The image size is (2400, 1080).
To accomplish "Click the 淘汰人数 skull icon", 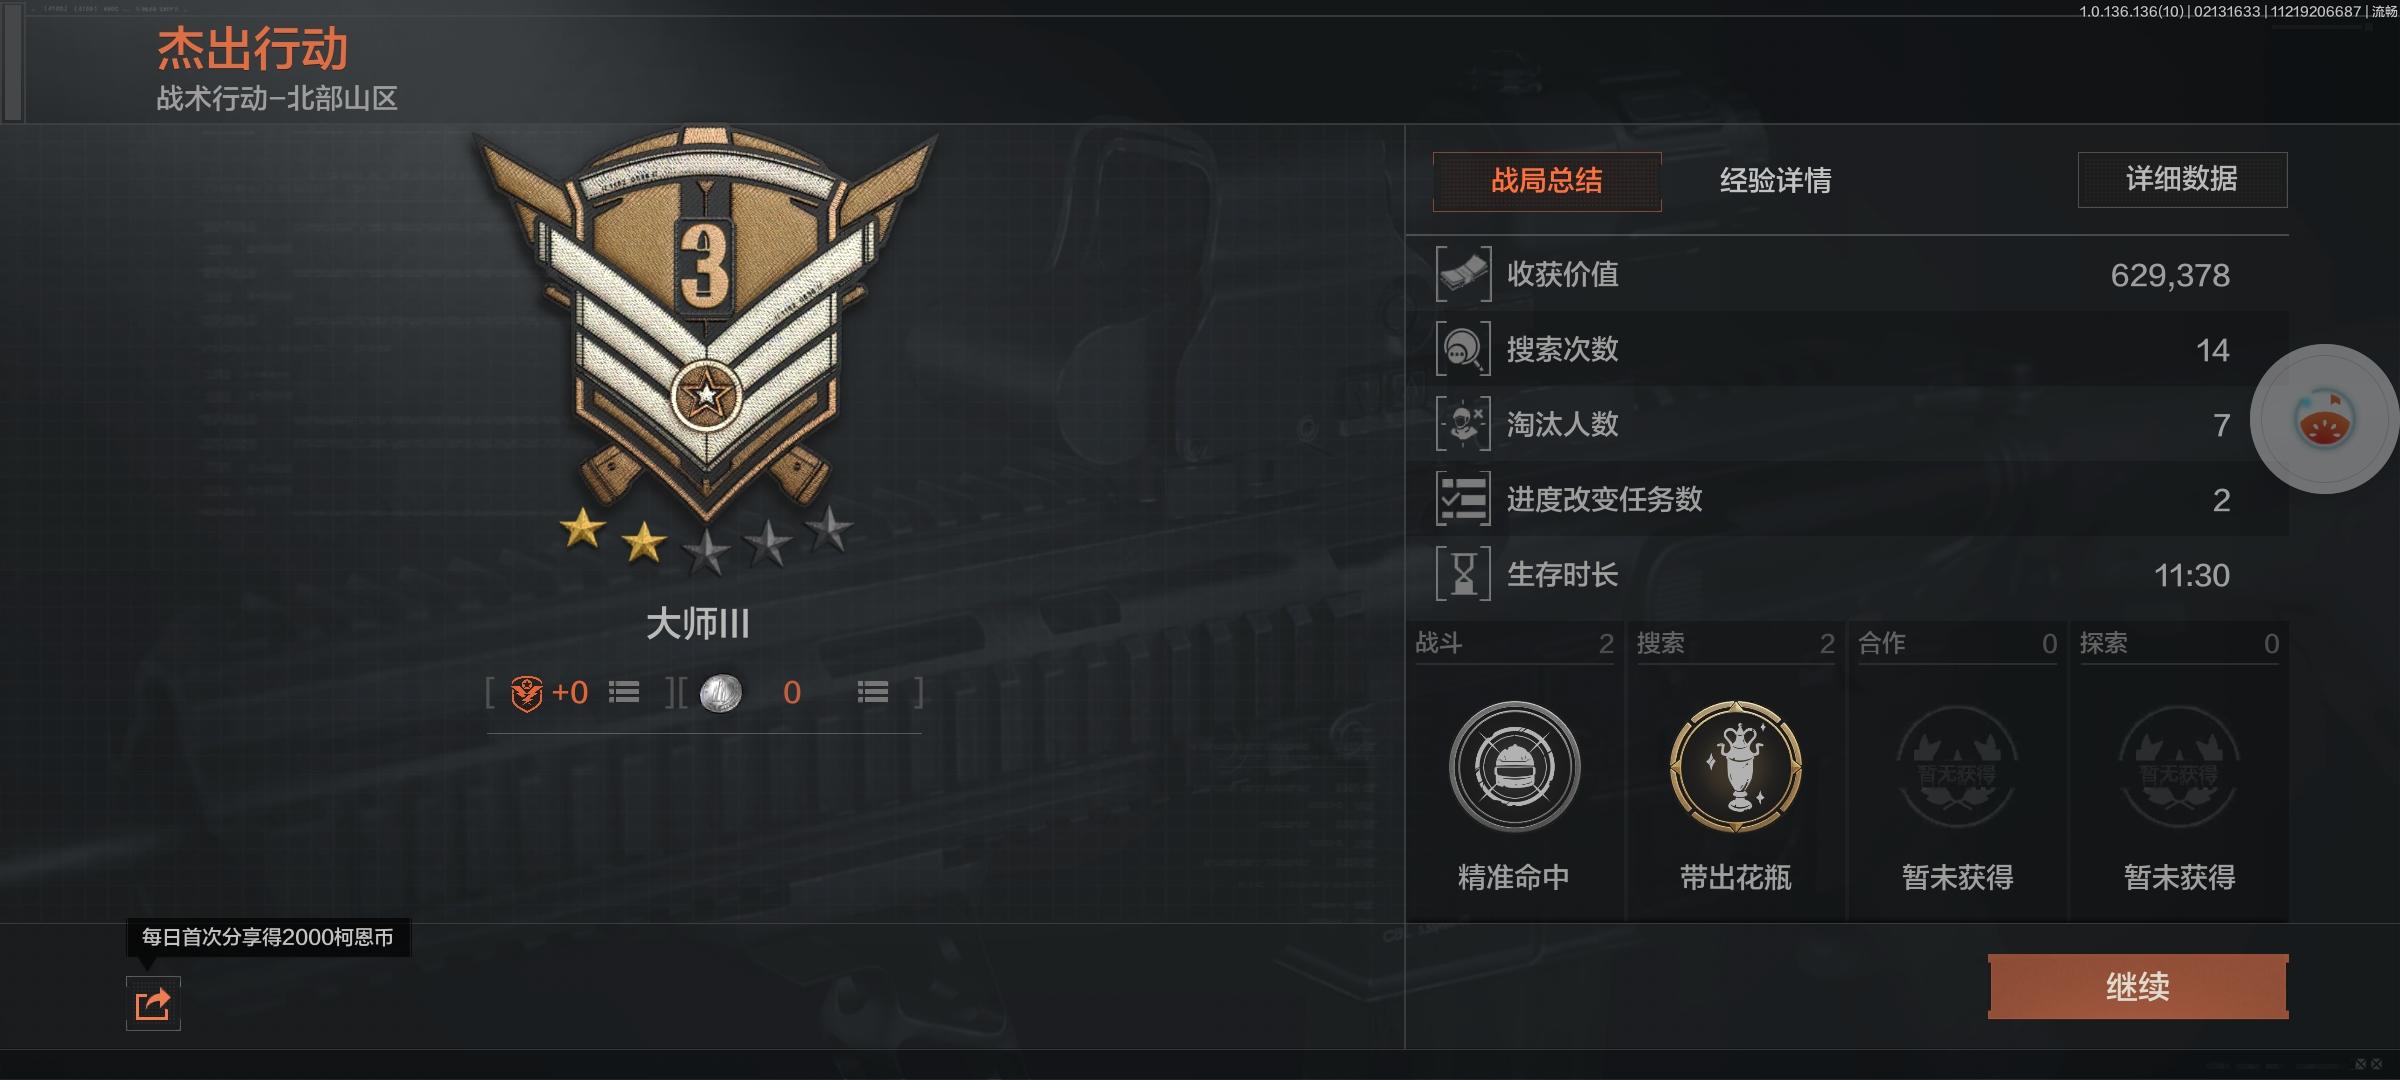I will coord(1464,424).
